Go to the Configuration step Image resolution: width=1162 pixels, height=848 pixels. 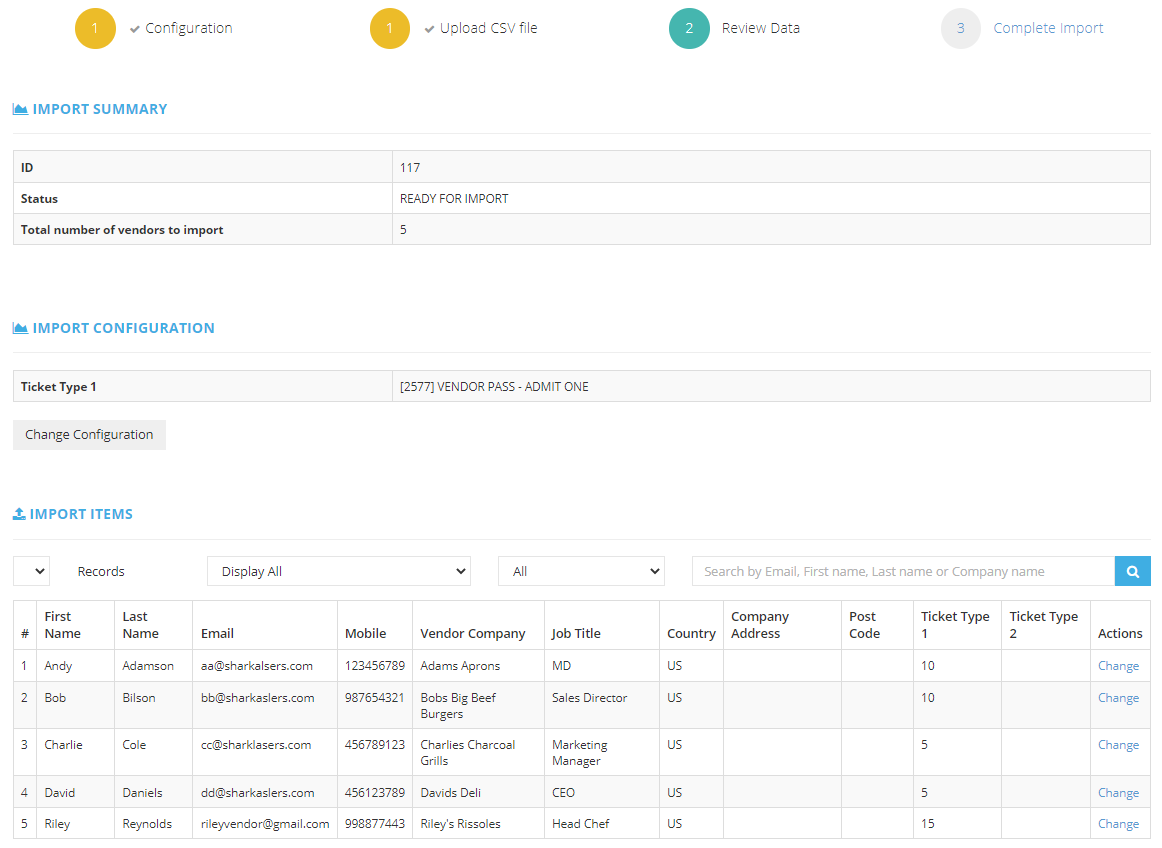pyautogui.click(x=188, y=28)
